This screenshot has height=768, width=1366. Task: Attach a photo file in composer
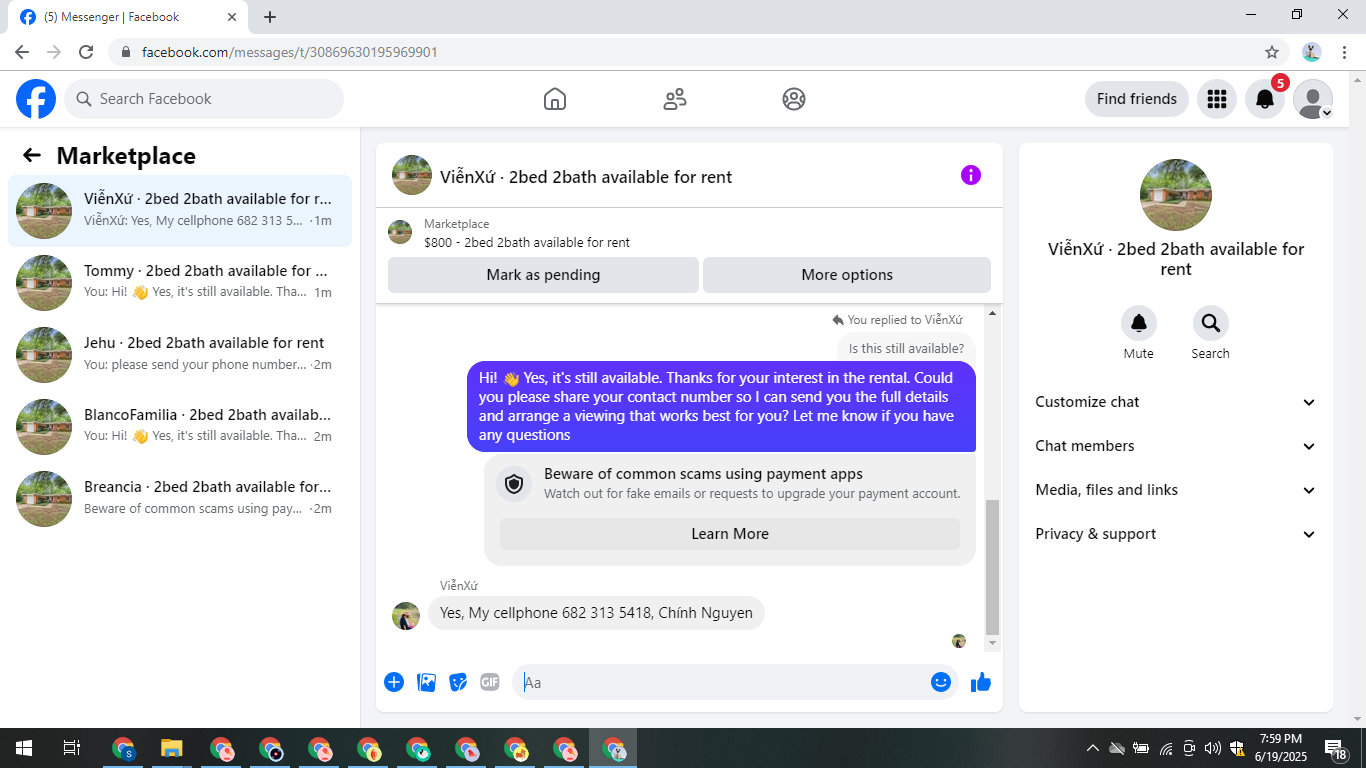coord(426,682)
